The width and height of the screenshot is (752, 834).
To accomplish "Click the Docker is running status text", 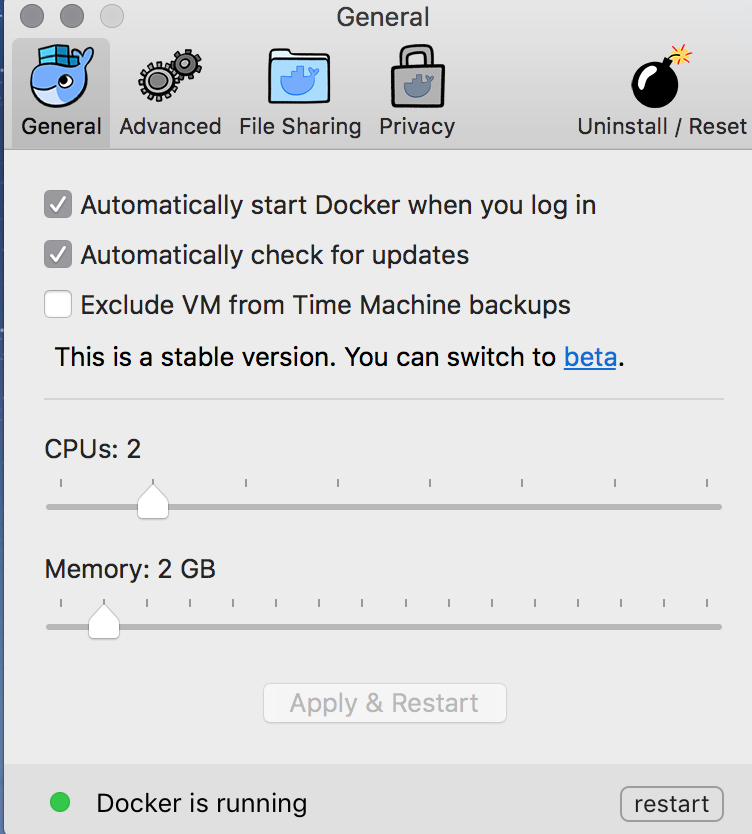I will (202, 803).
